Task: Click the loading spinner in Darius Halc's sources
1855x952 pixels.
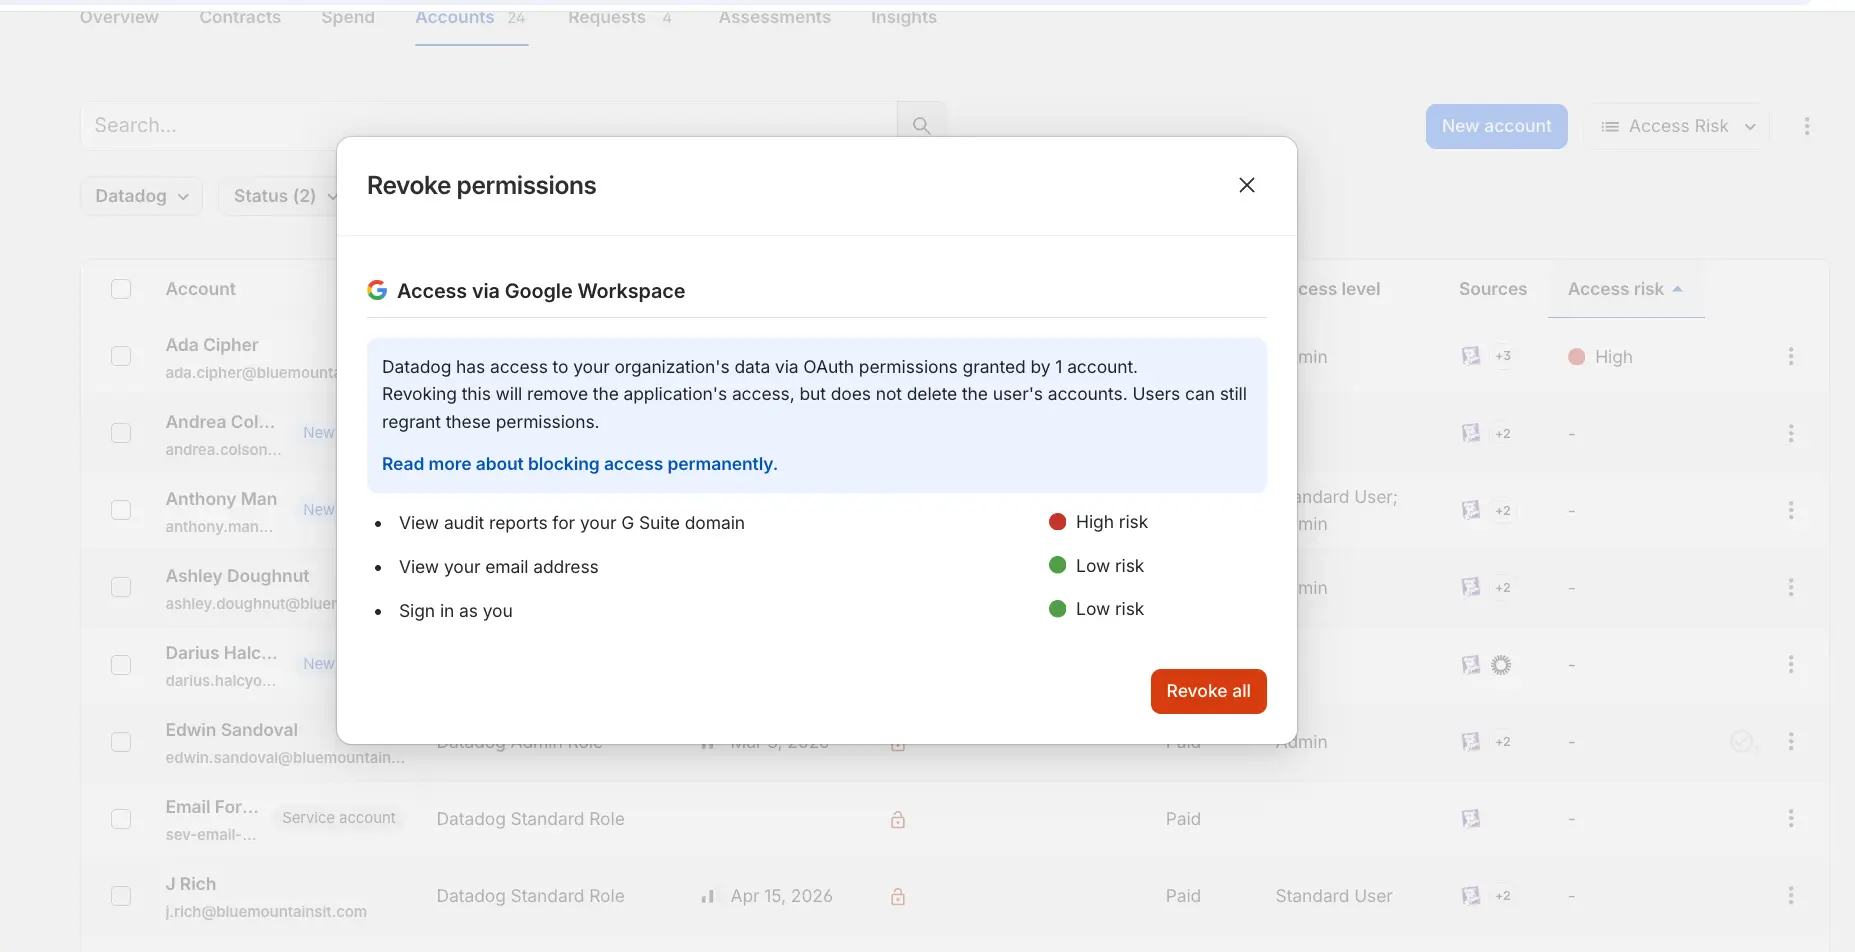Action: pyautogui.click(x=1501, y=665)
